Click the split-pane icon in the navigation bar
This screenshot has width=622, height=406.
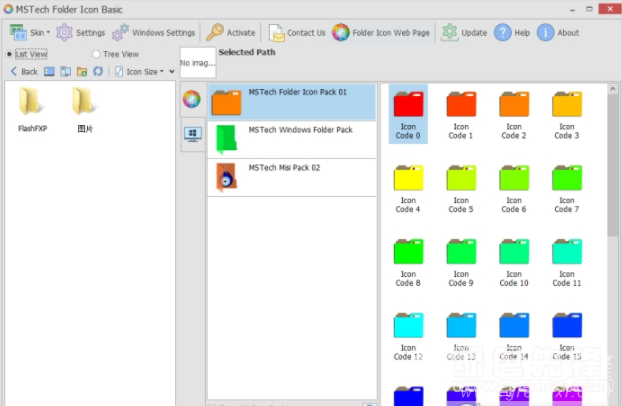click(x=65, y=71)
